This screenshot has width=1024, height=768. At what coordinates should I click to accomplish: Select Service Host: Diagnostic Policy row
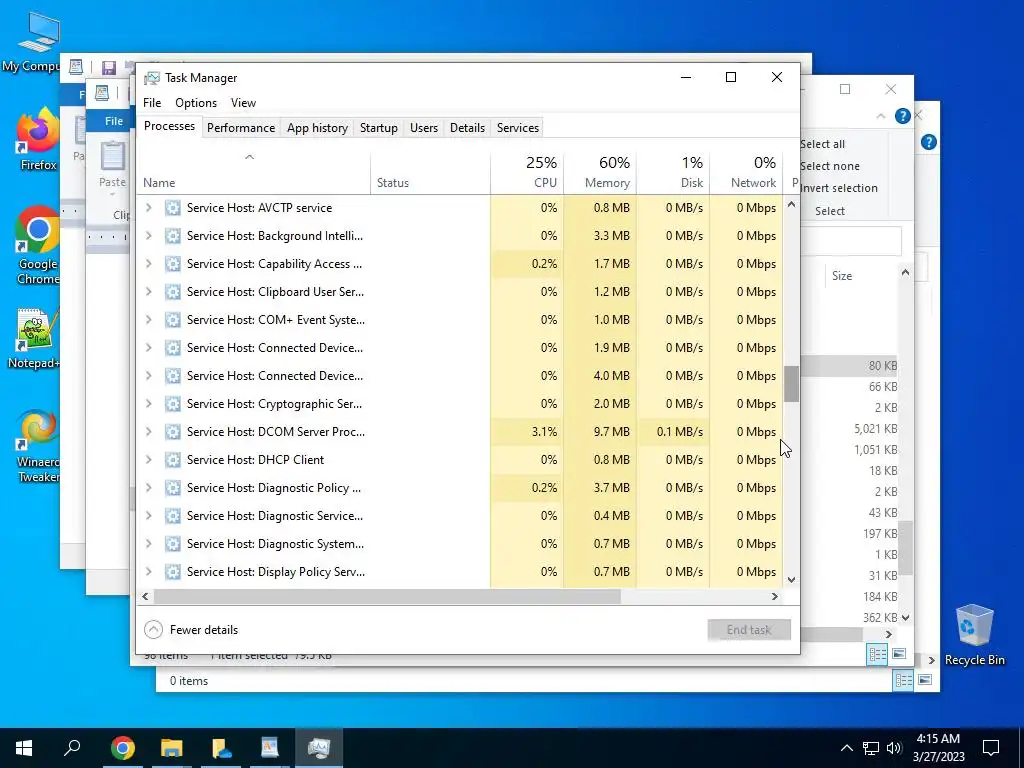(460, 488)
